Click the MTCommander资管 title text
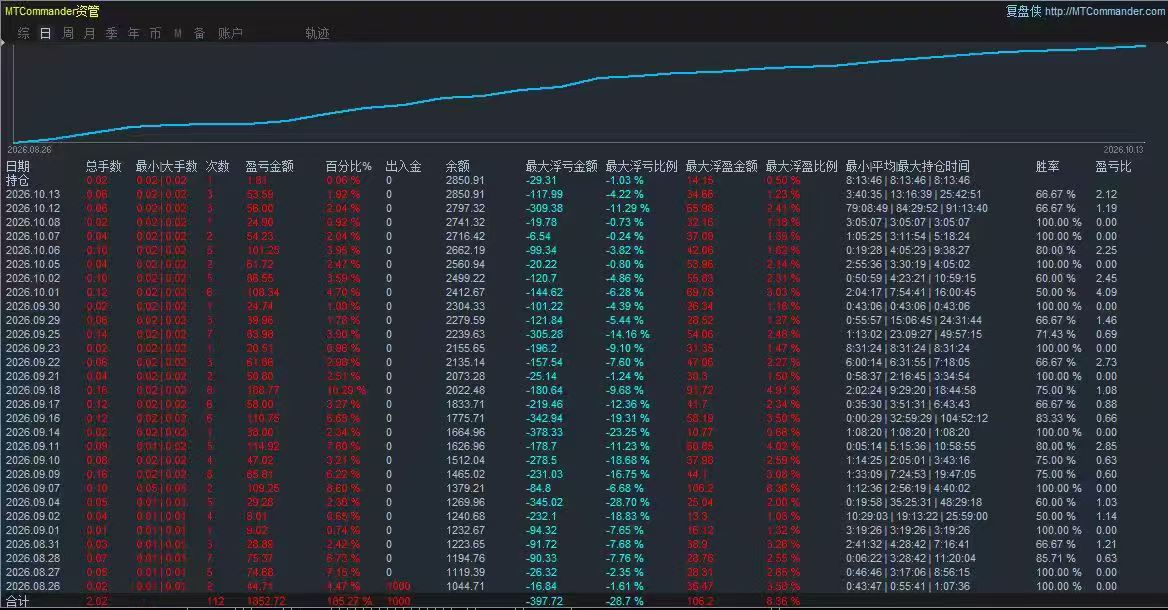This screenshot has width=1168, height=610. [52, 11]
